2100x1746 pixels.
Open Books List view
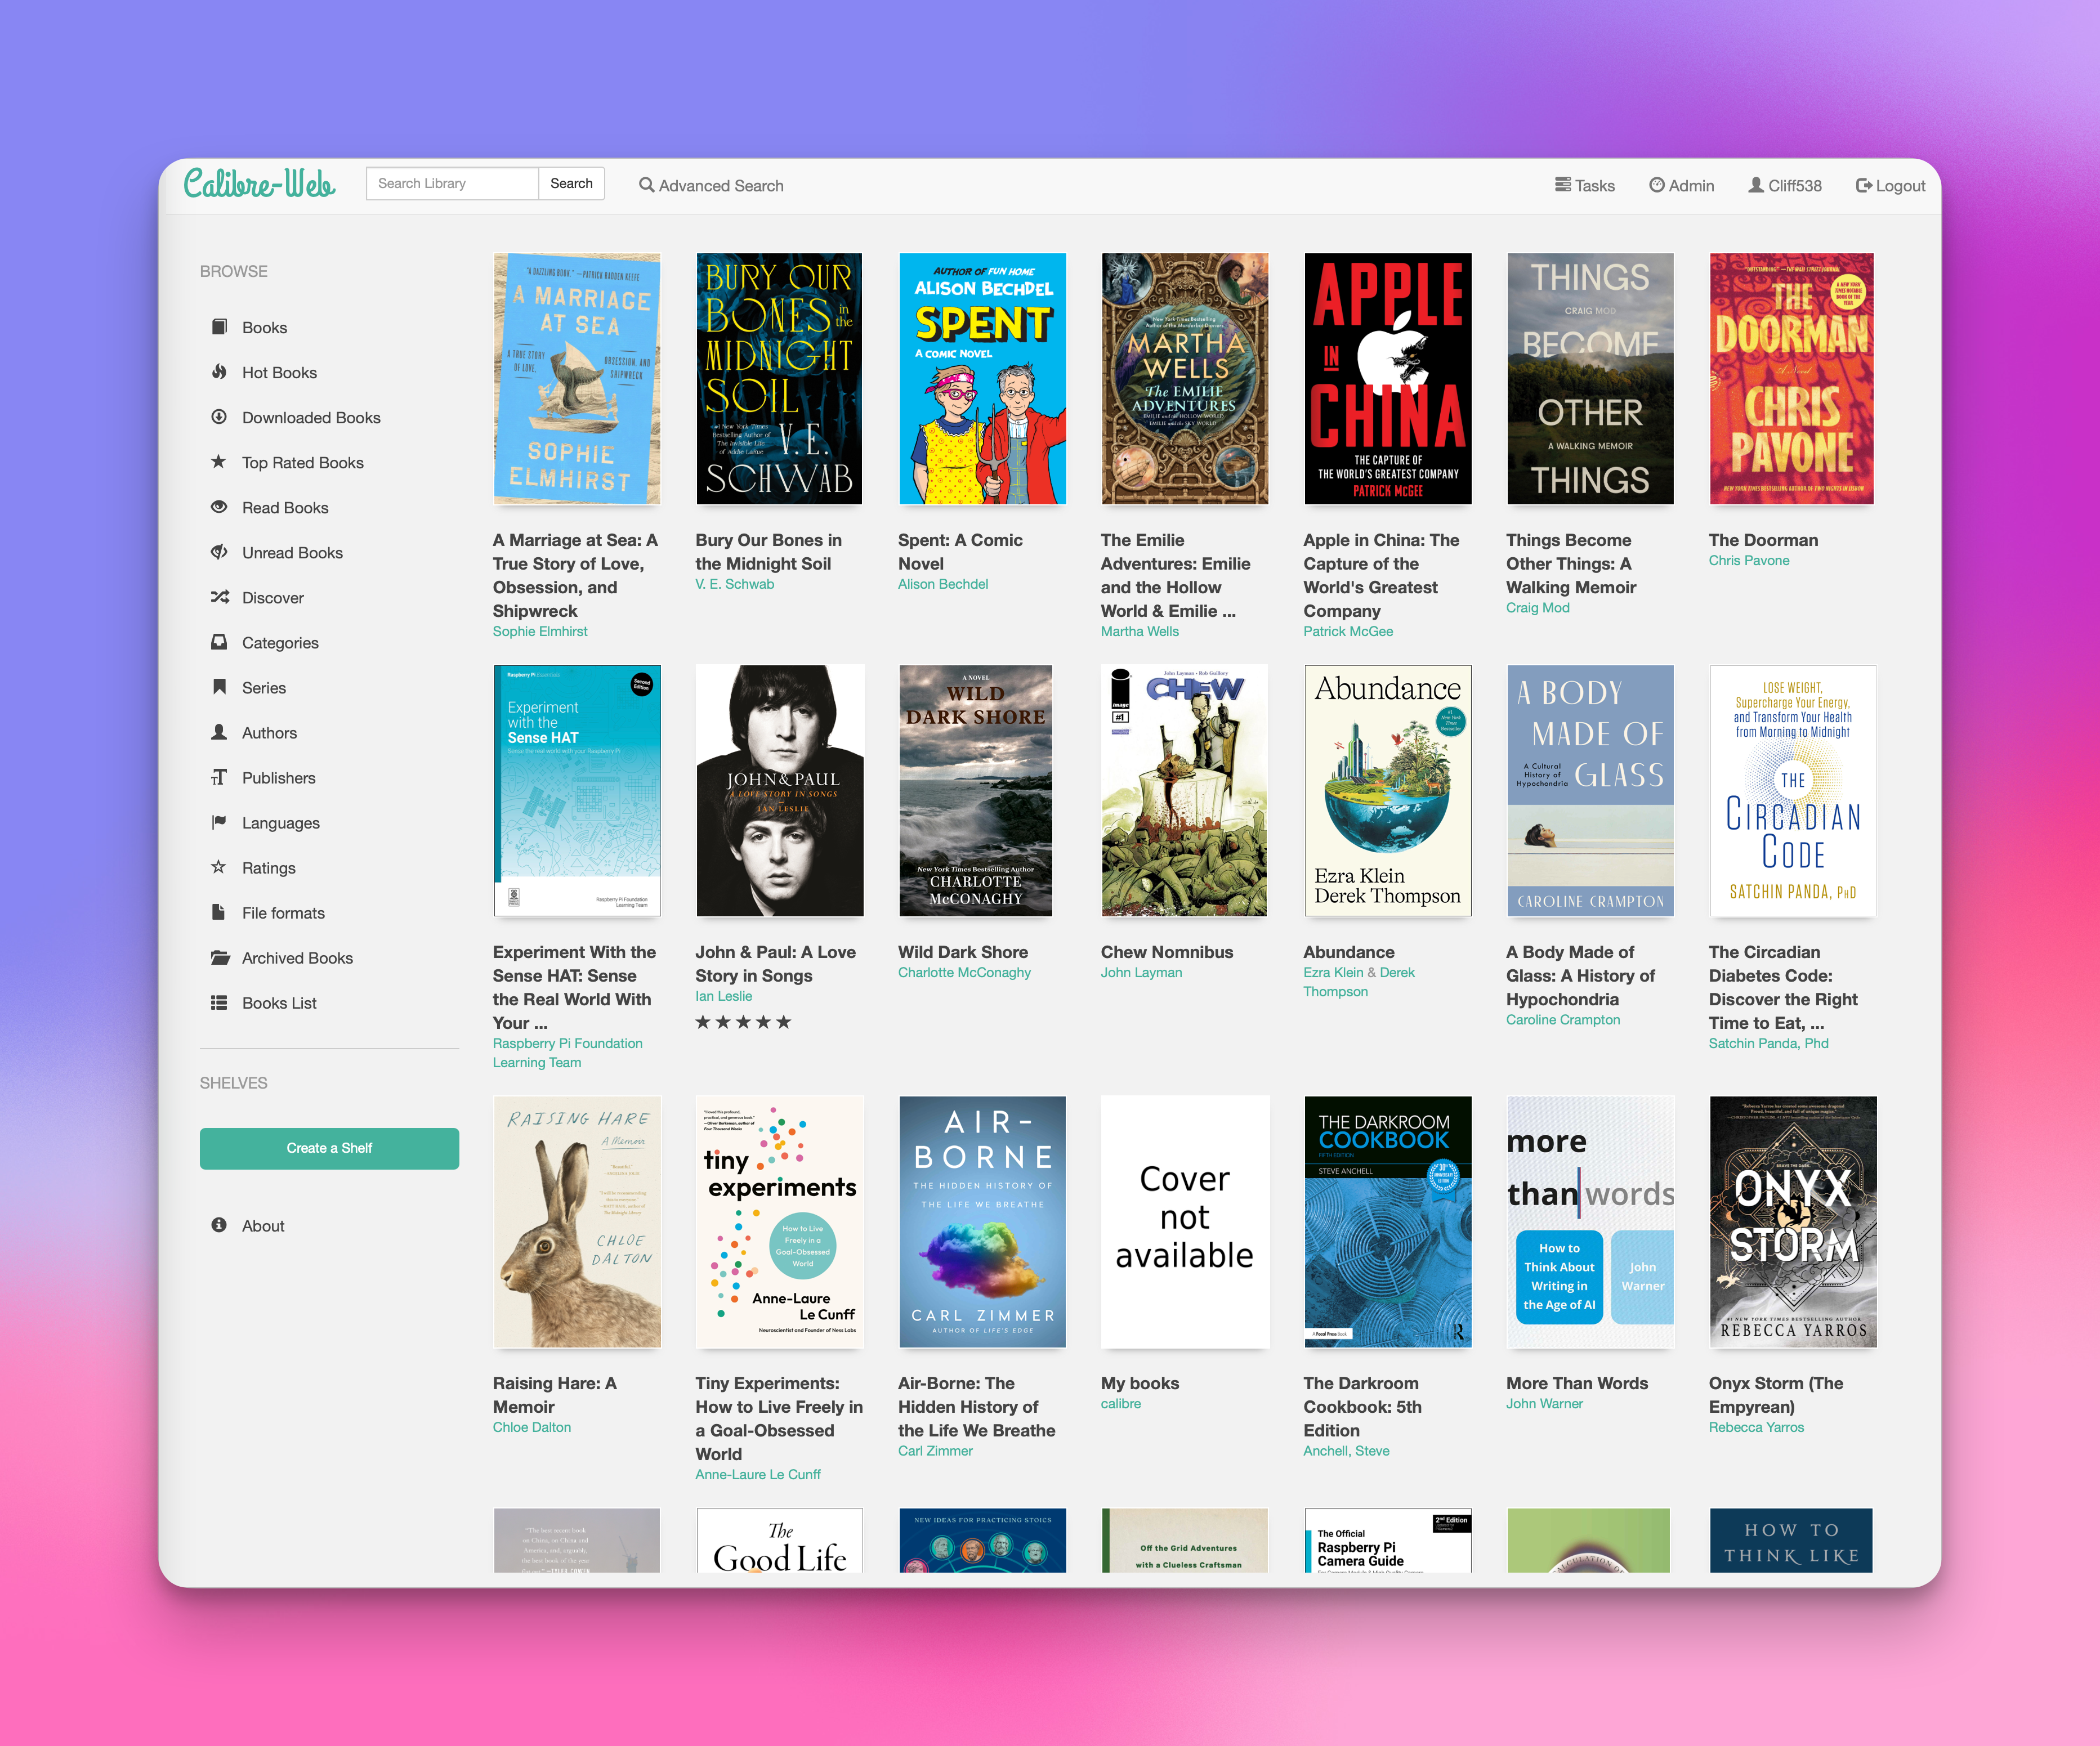coord(279,1003)
